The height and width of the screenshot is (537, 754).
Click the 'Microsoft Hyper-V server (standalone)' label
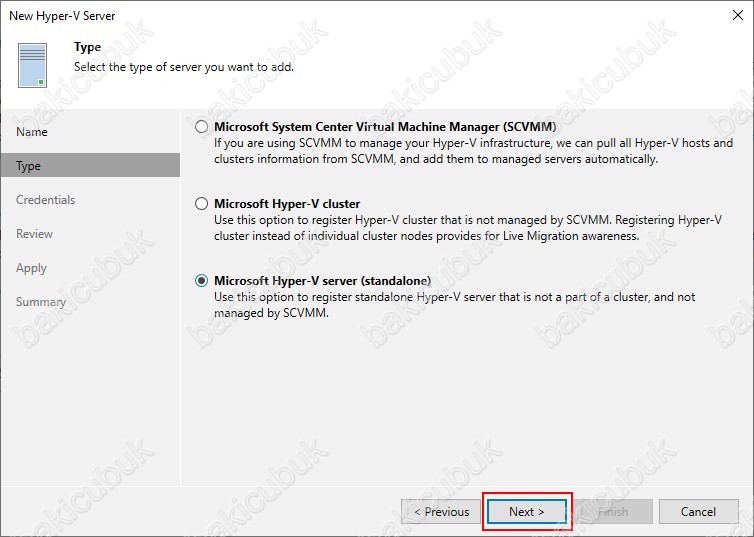tap(322, 281)
